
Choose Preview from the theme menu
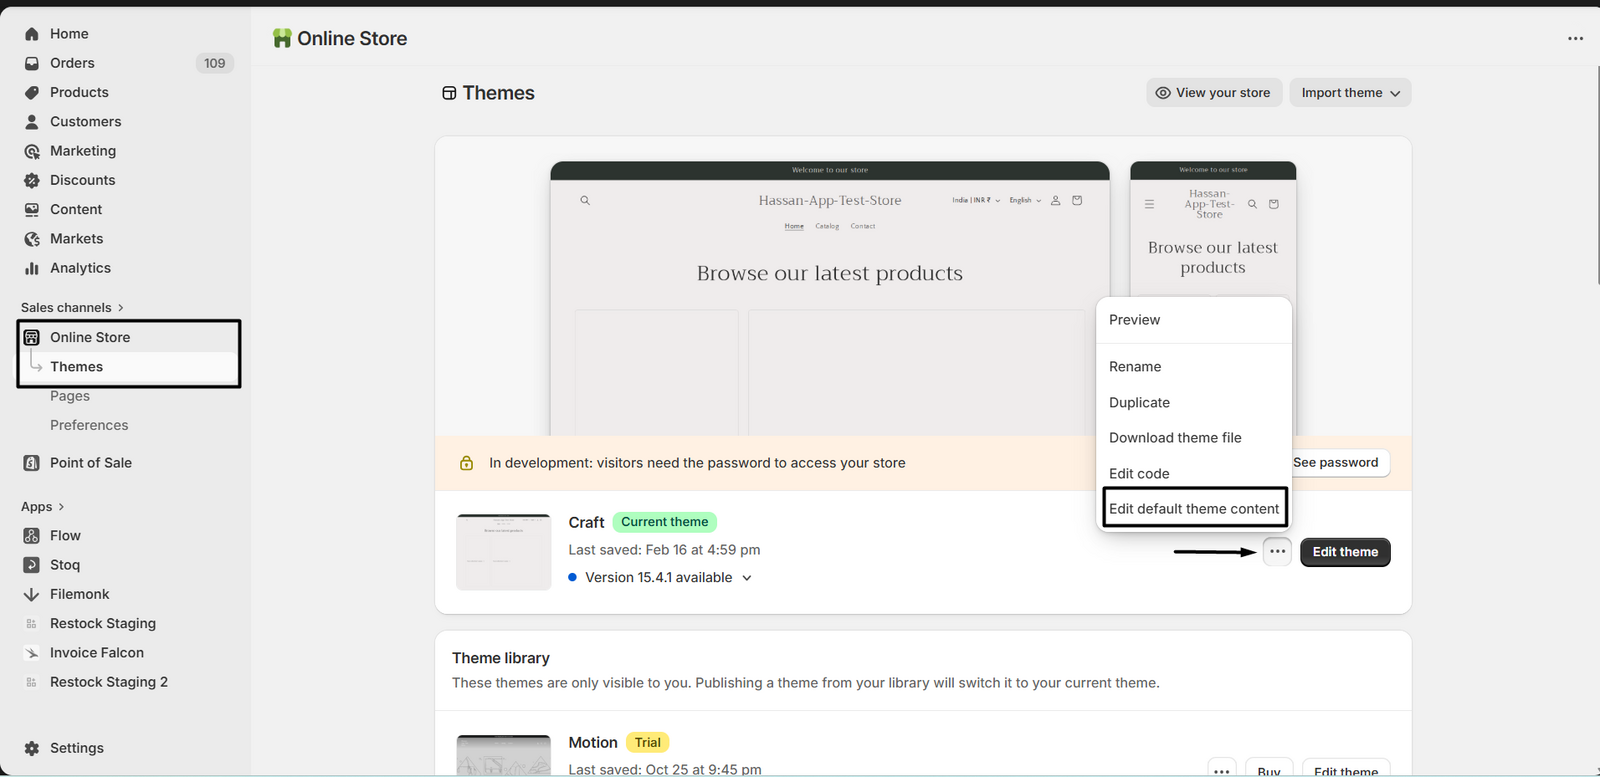[x=1194, y=320]
